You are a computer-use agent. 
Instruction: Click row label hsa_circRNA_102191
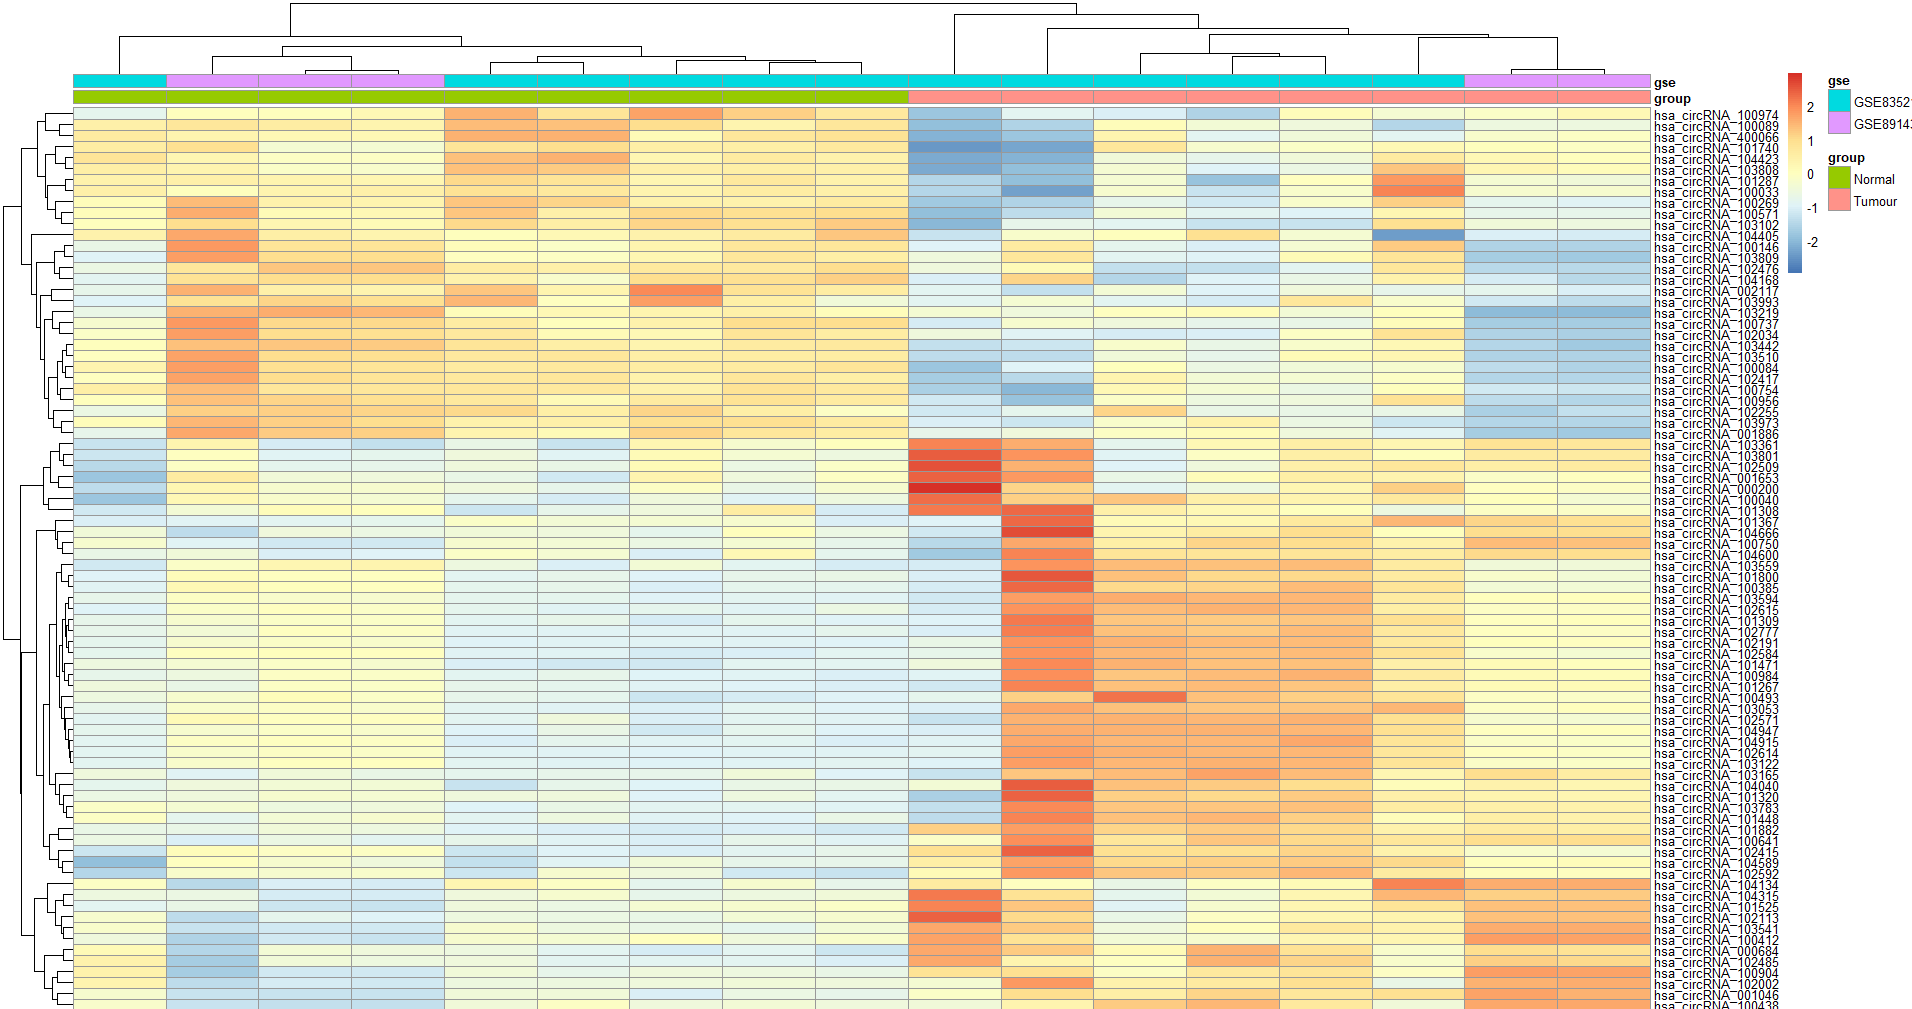[x=1716, y=644]
